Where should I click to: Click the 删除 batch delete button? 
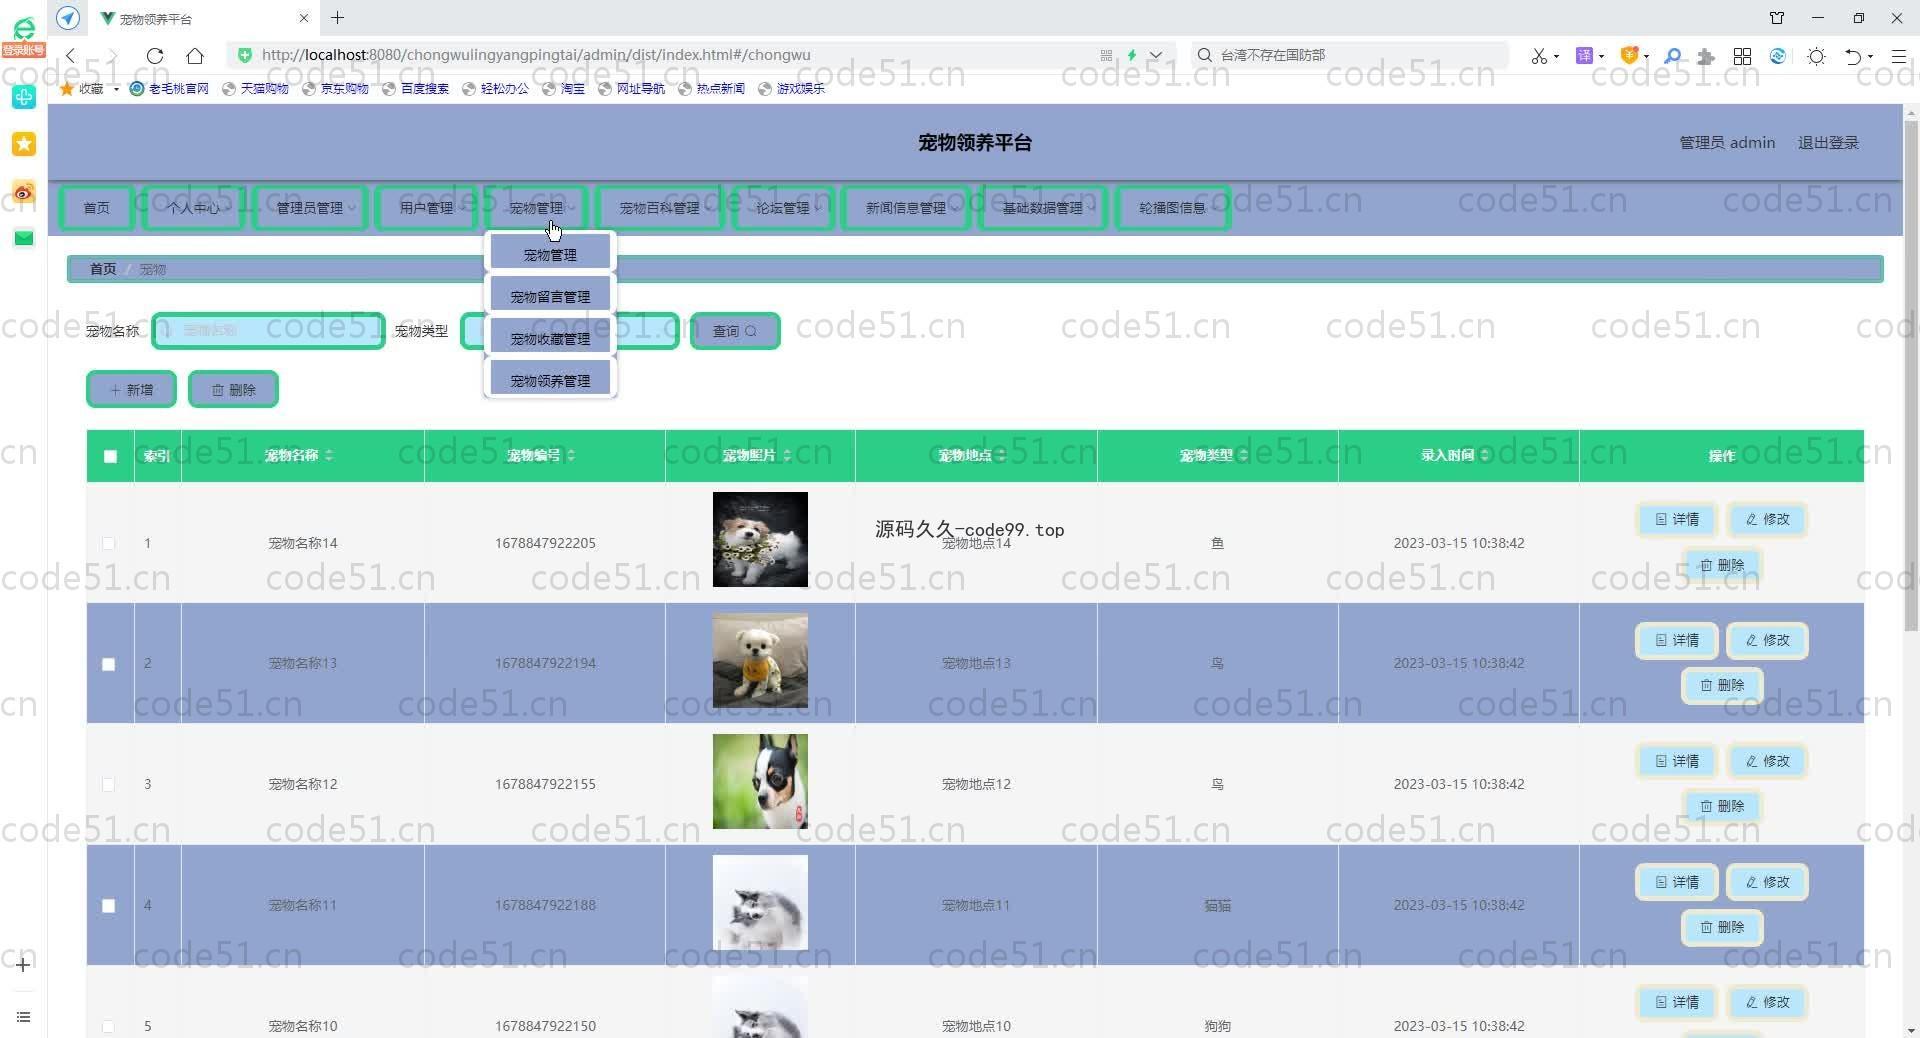tap(233, 390)
